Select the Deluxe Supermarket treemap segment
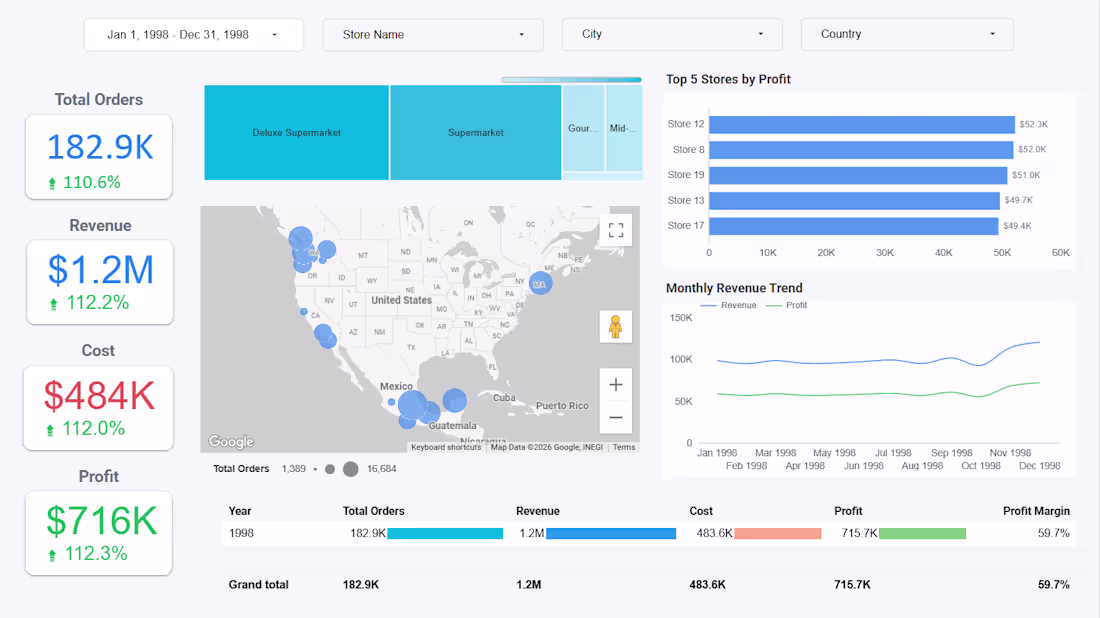Viewport: 1100px width, 618px height. [x=295, y=132]
